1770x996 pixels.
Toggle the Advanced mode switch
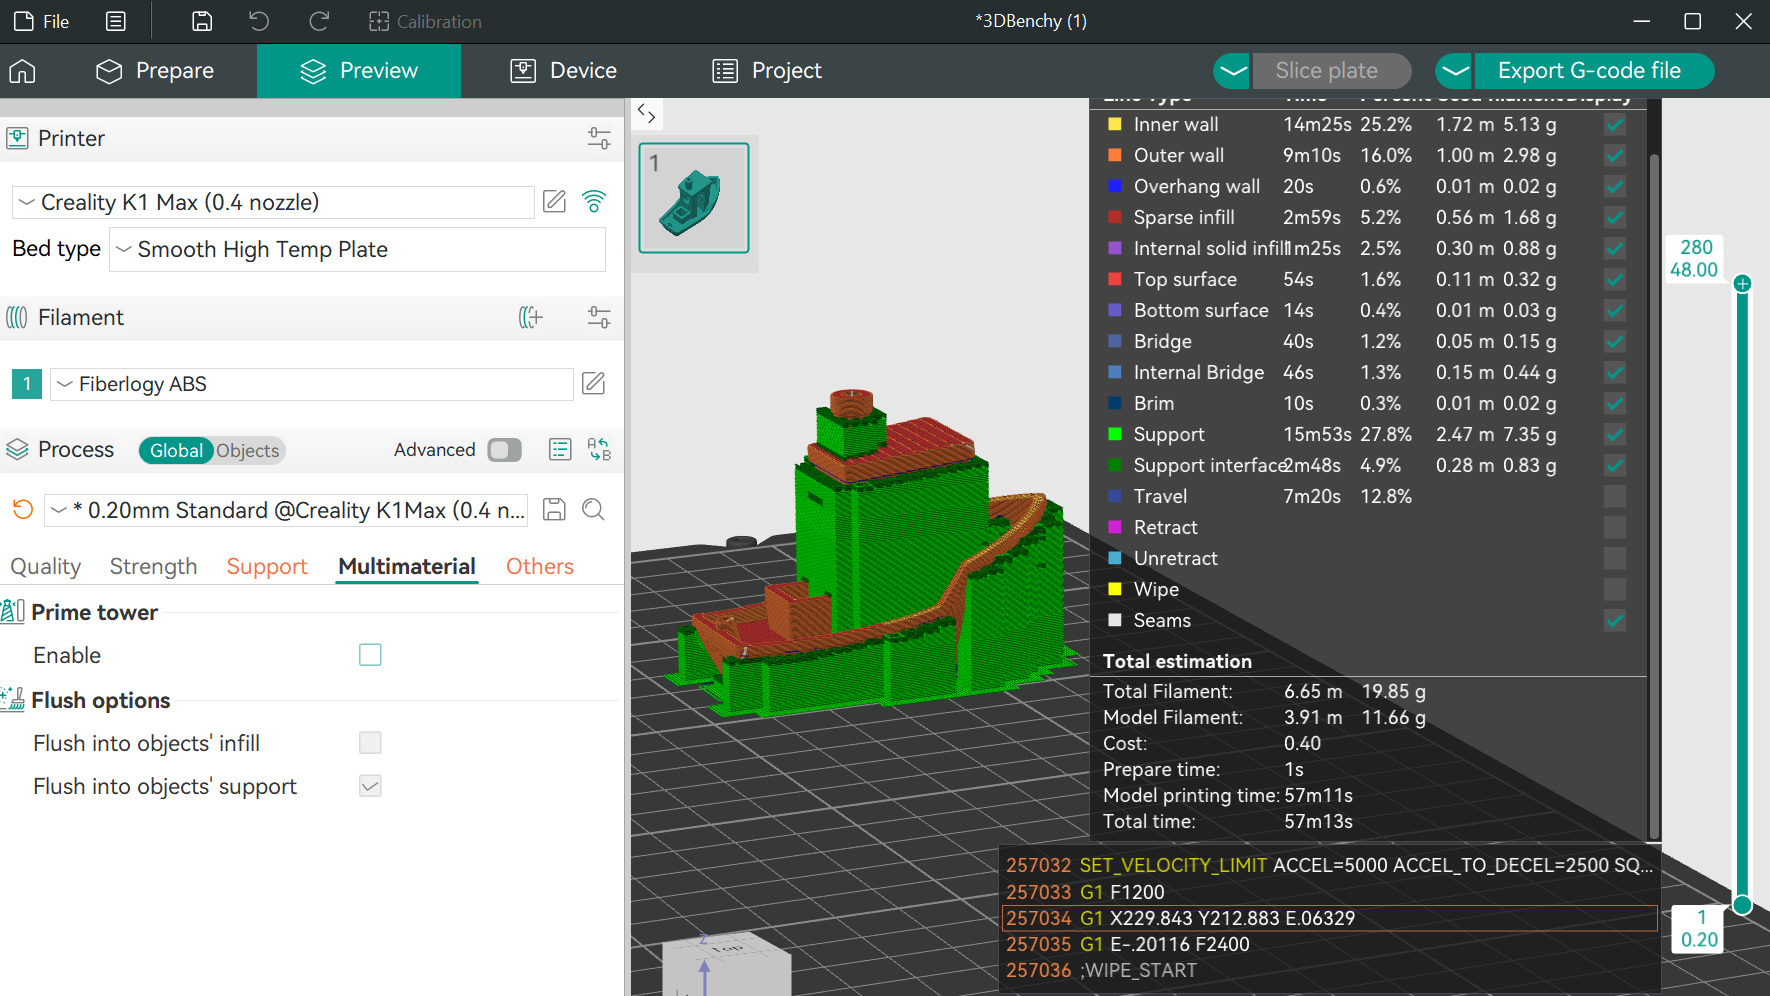coord(505,450)
